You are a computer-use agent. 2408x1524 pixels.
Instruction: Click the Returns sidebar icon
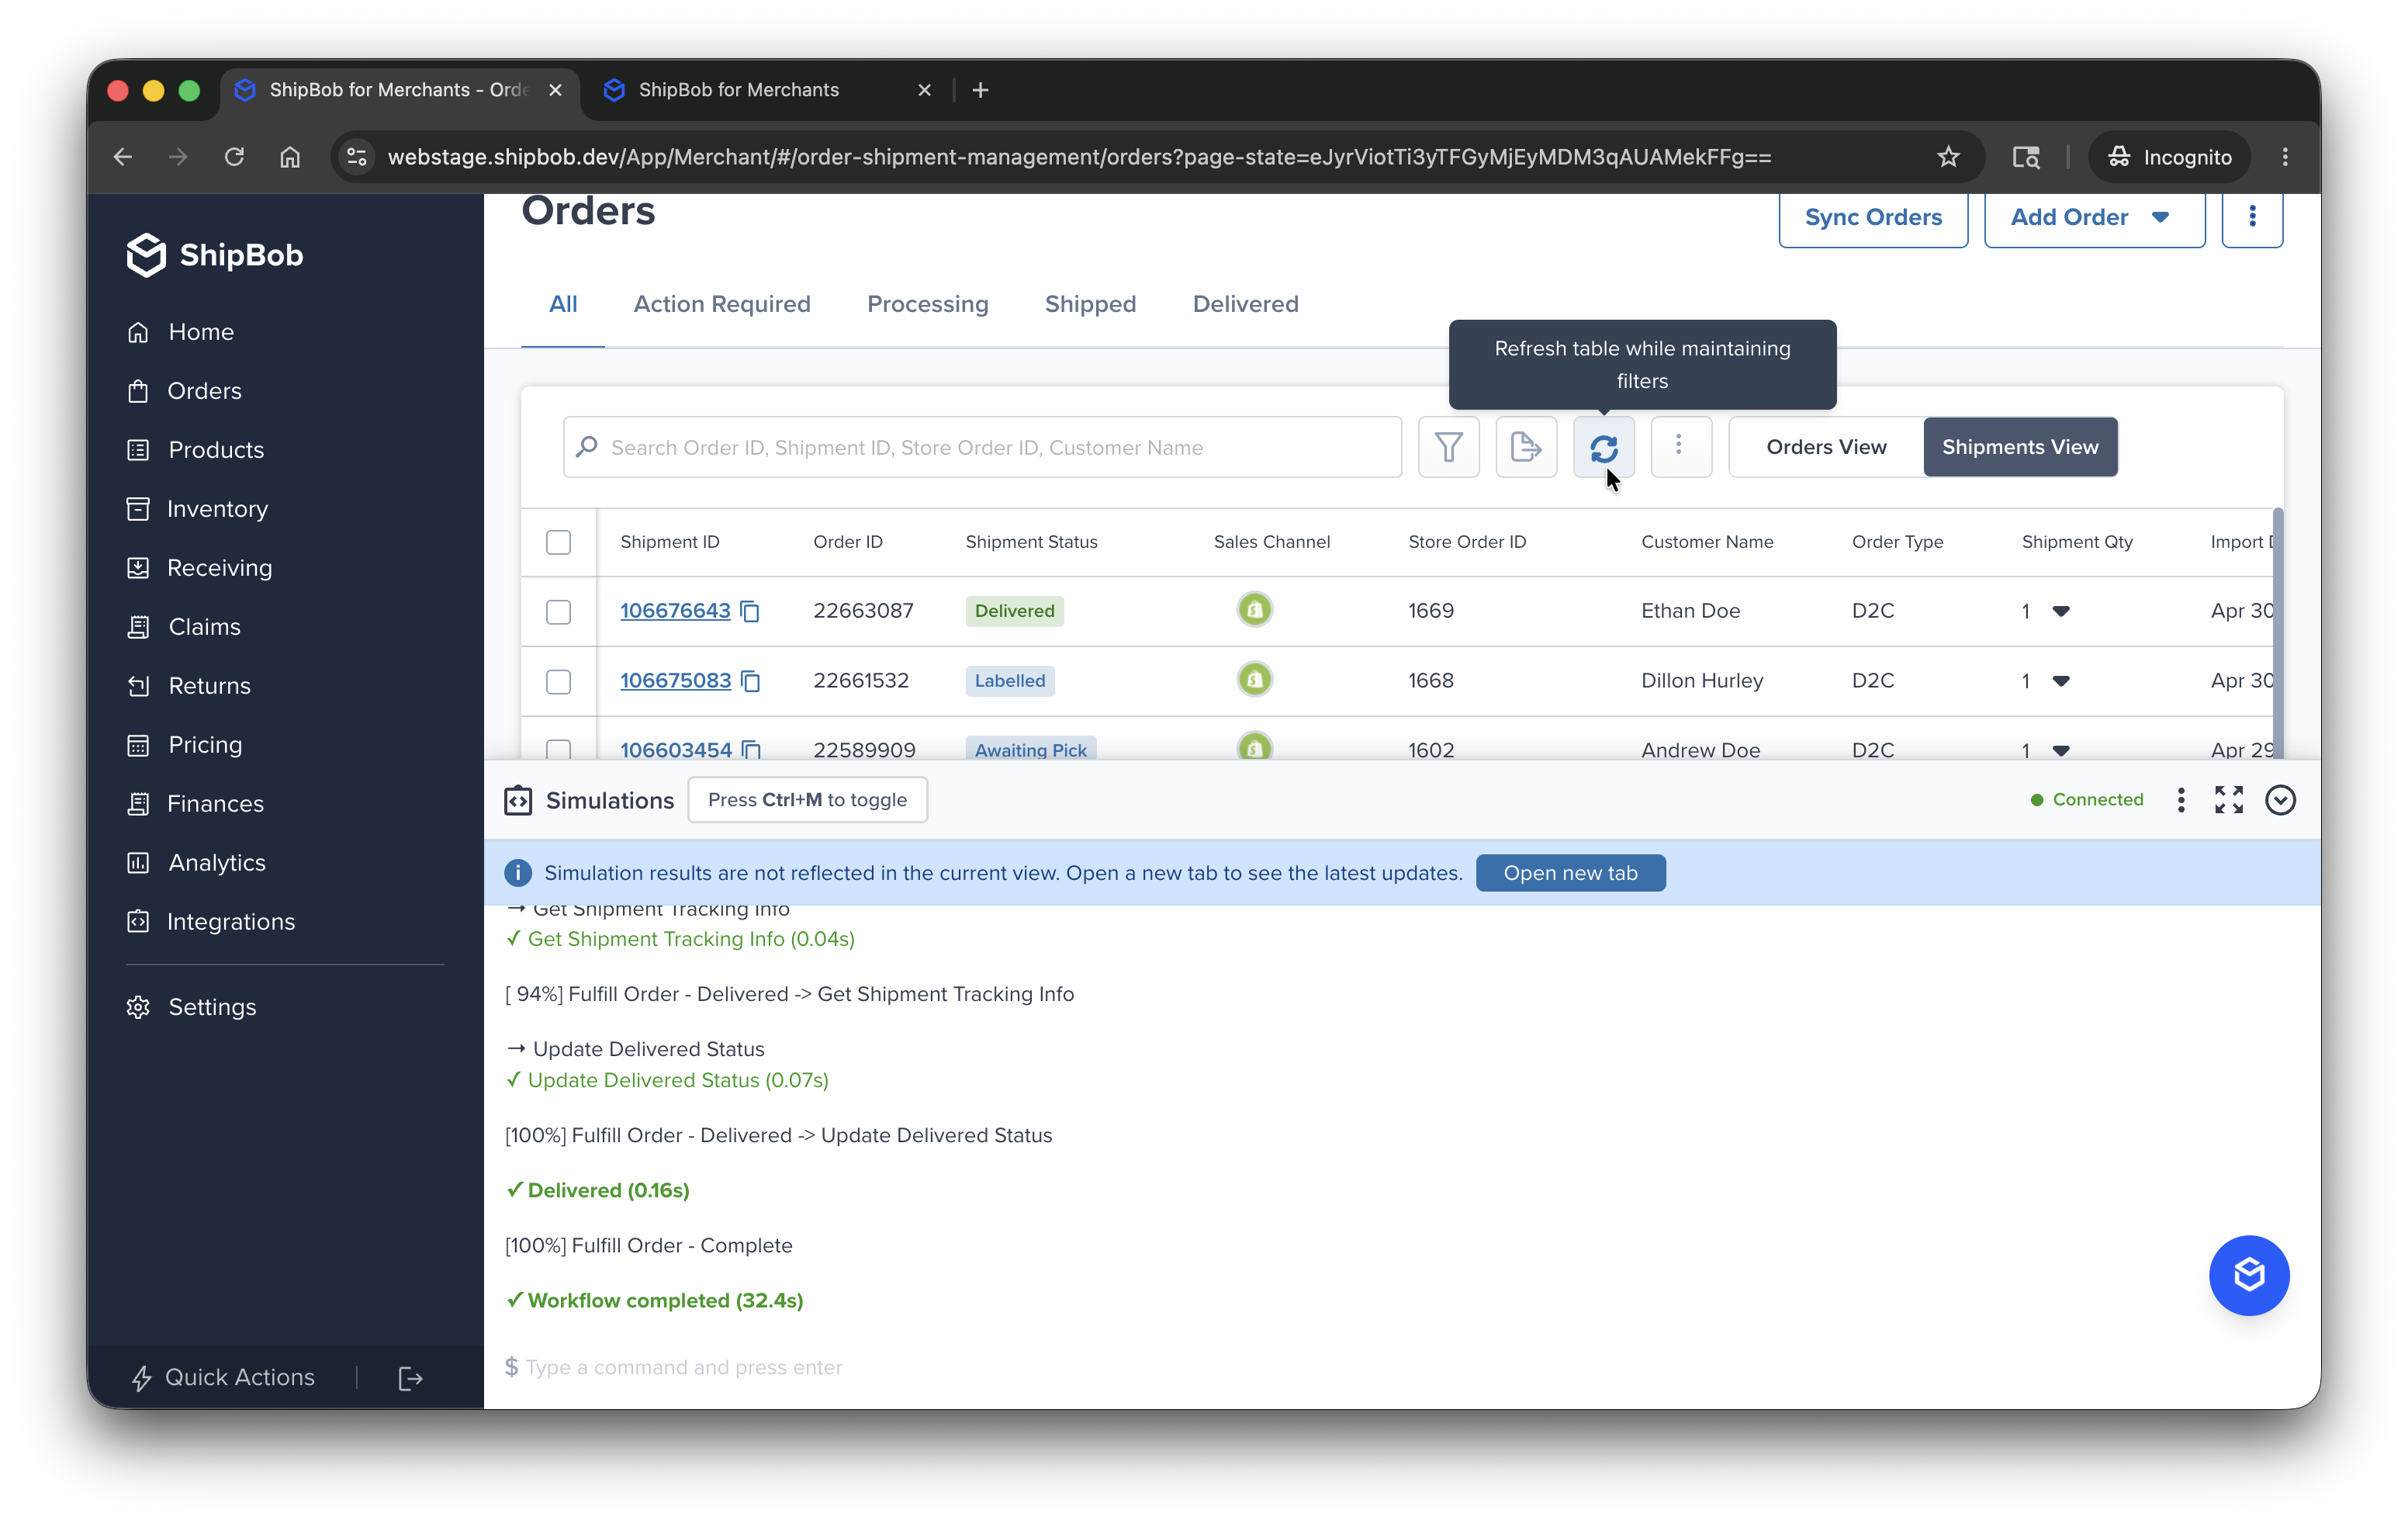[x=138, y=686]
